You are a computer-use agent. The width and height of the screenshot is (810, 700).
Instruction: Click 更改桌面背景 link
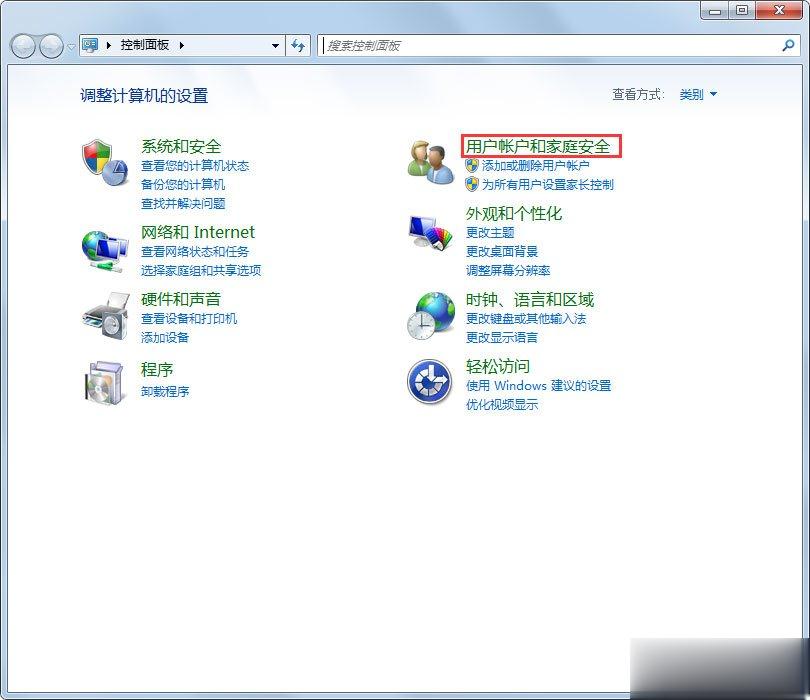[502, 252]
